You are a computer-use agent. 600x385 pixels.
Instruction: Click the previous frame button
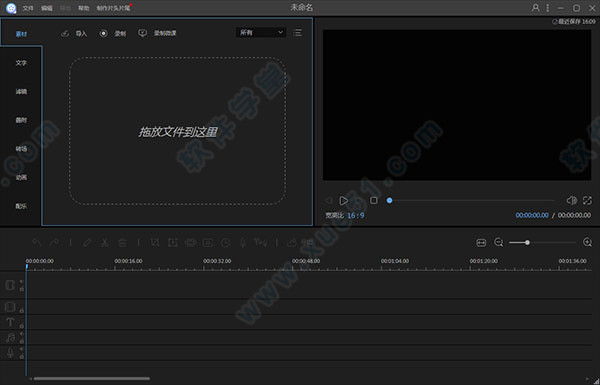(x=328, y=201)
